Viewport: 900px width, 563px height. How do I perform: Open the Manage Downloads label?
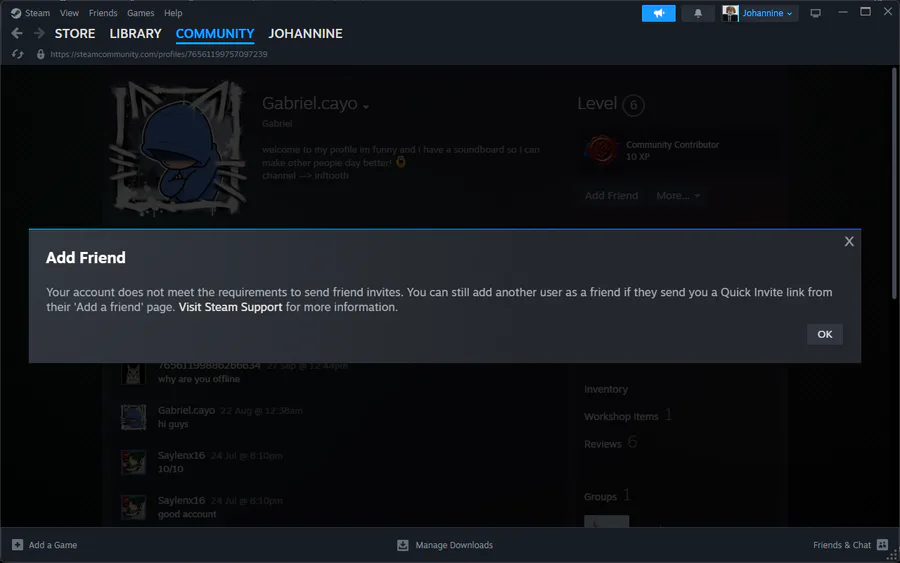454,545
